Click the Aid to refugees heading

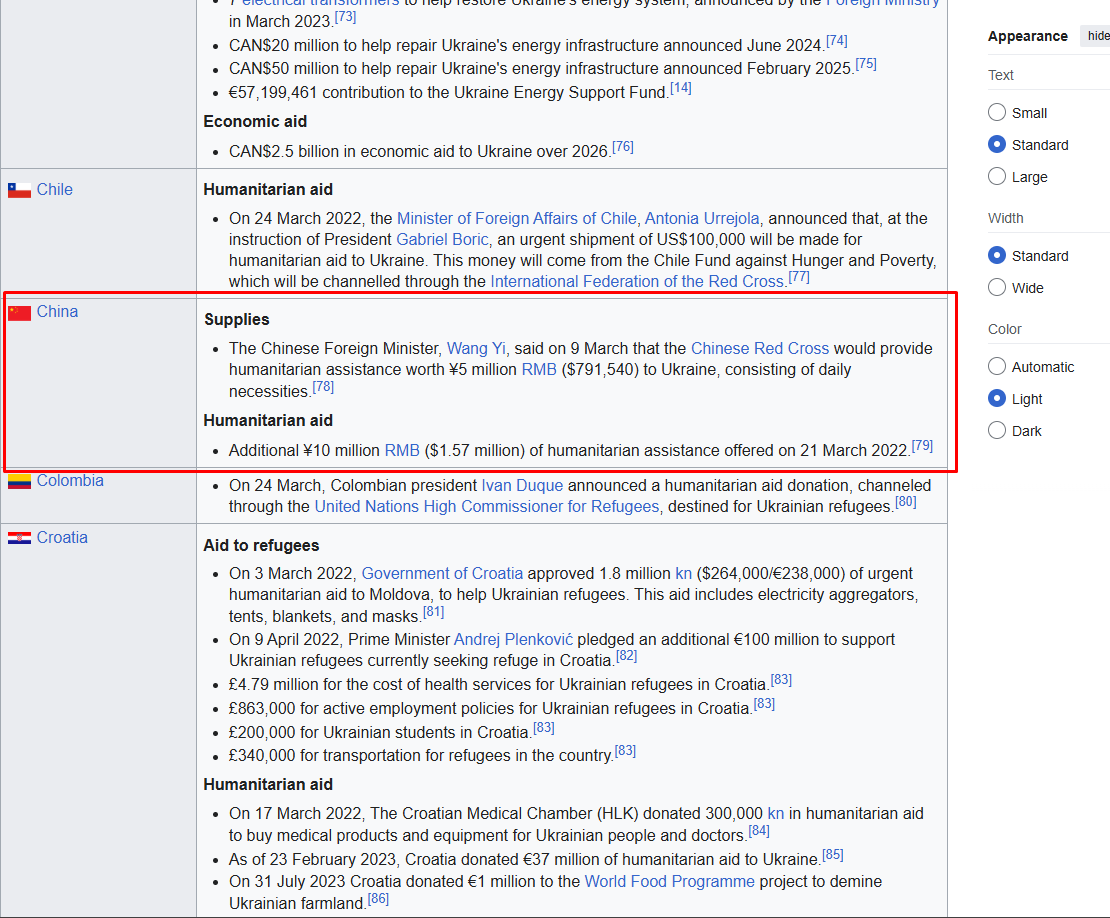click(261, 546)
